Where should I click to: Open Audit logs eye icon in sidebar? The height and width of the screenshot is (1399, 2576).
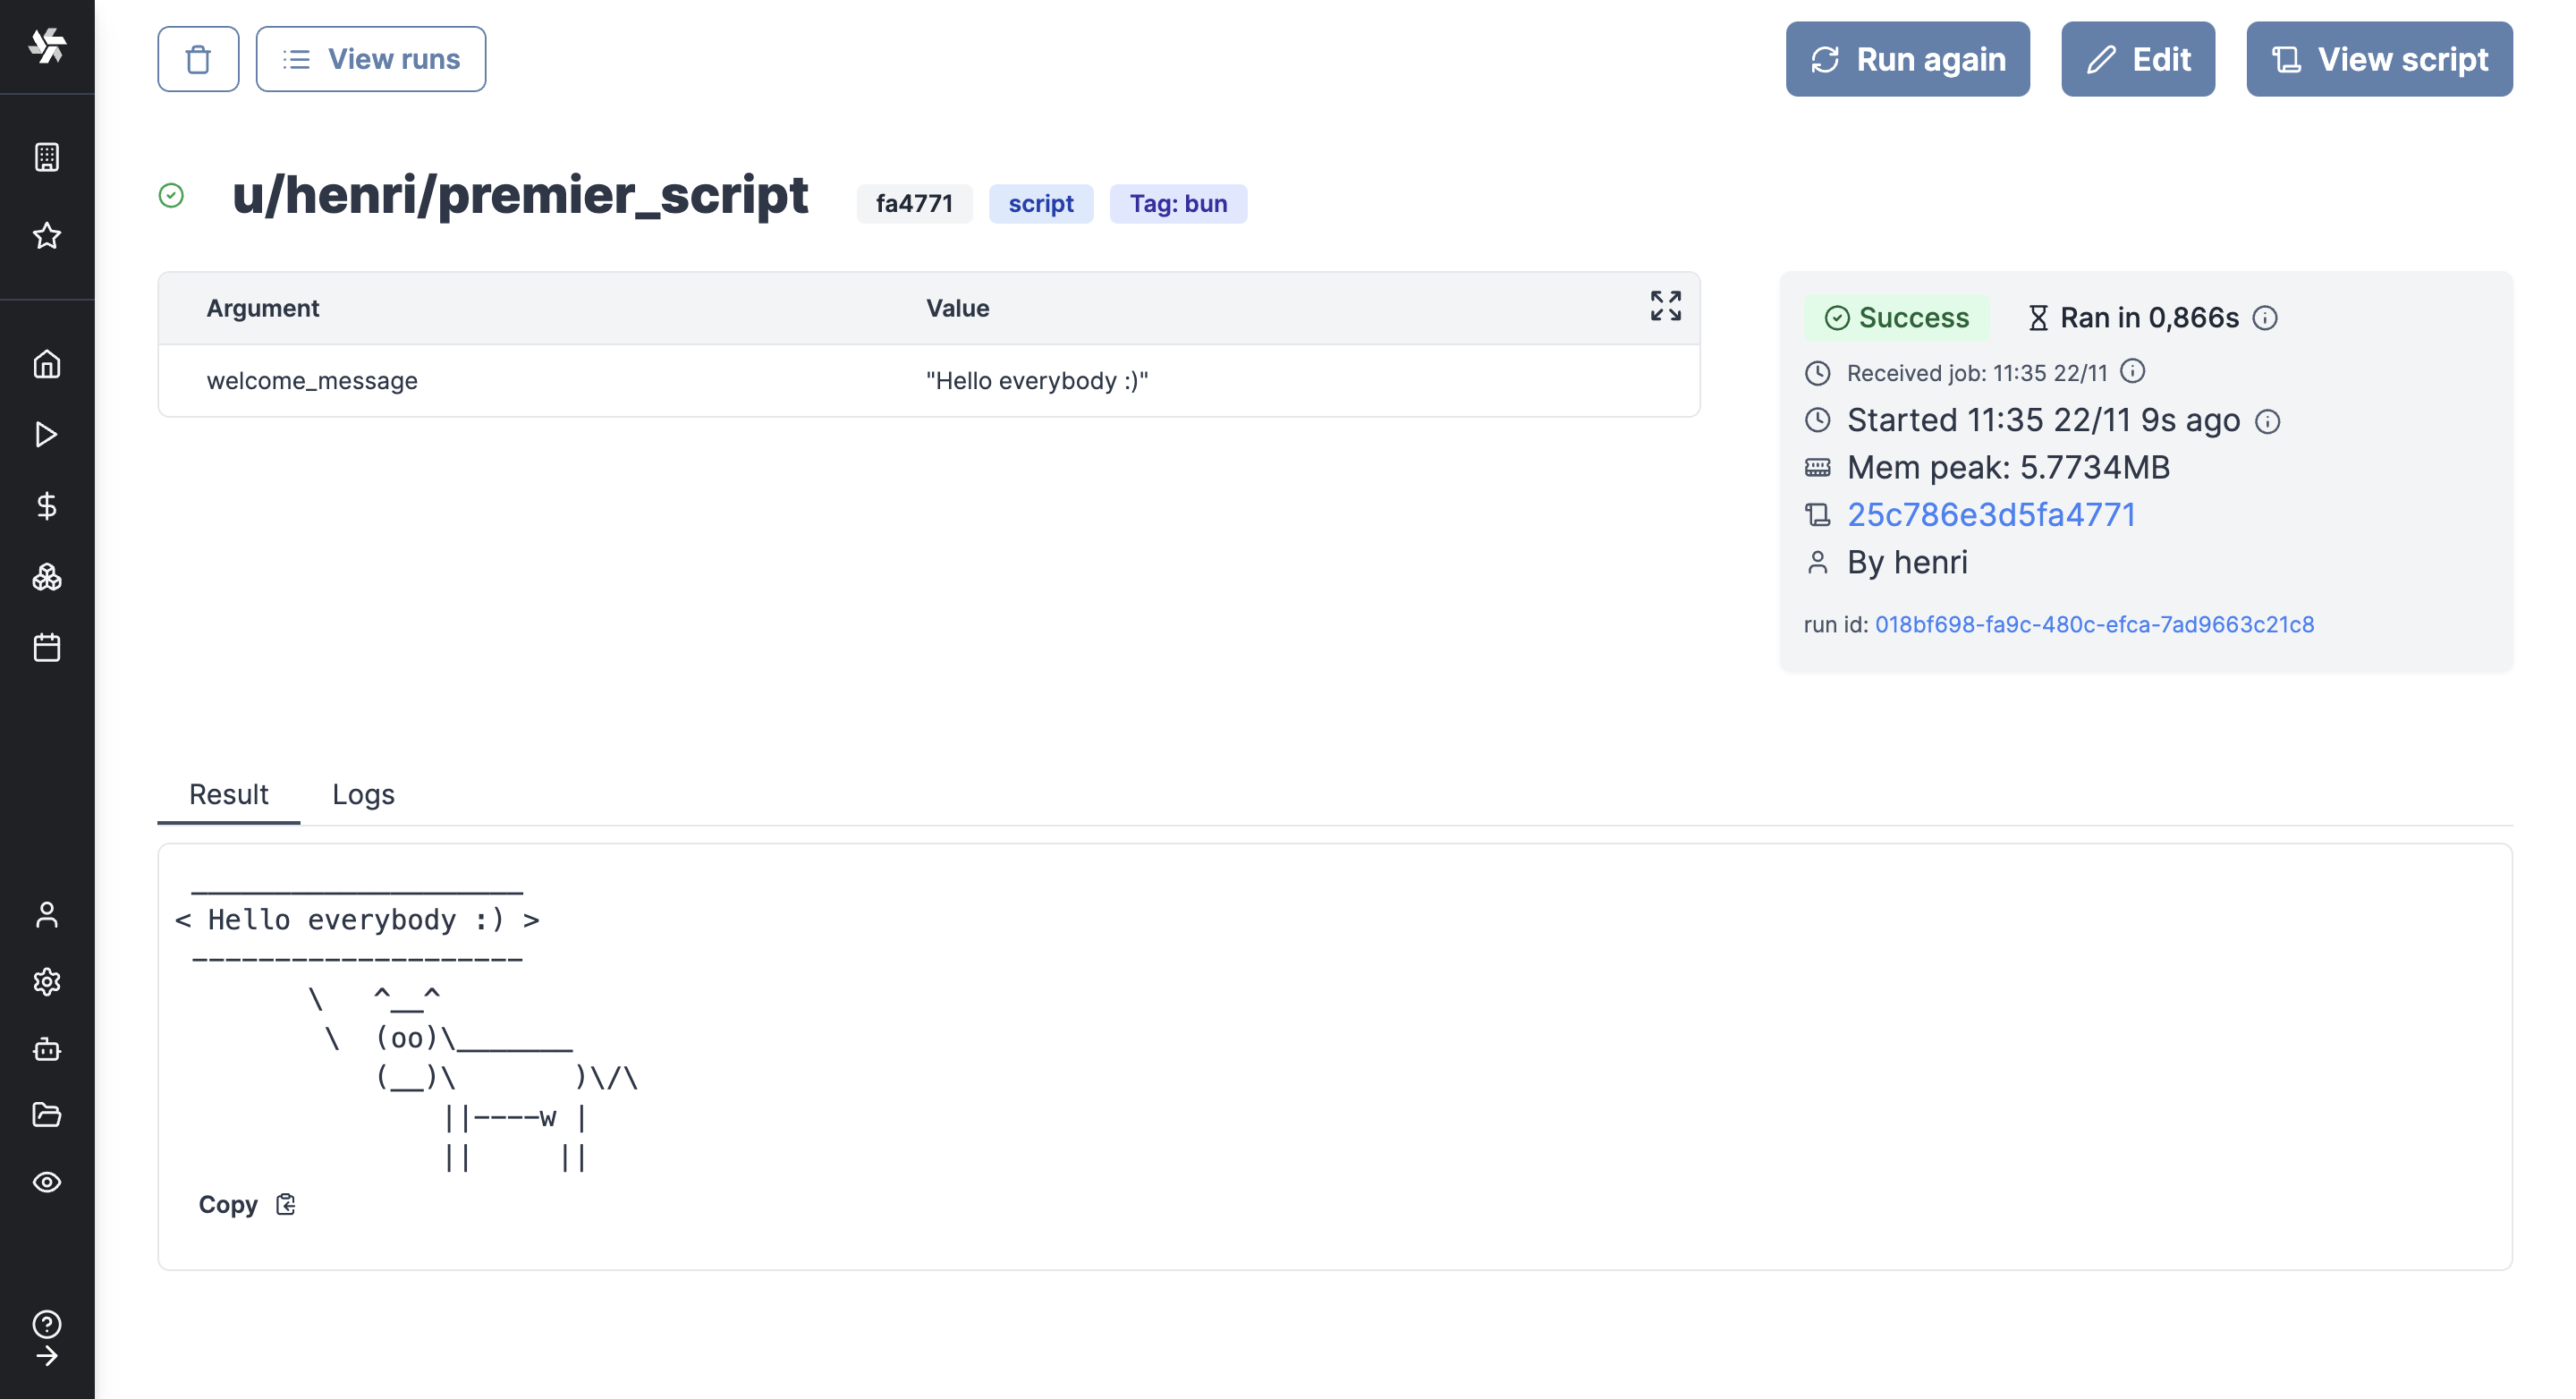coord(47,1182)
